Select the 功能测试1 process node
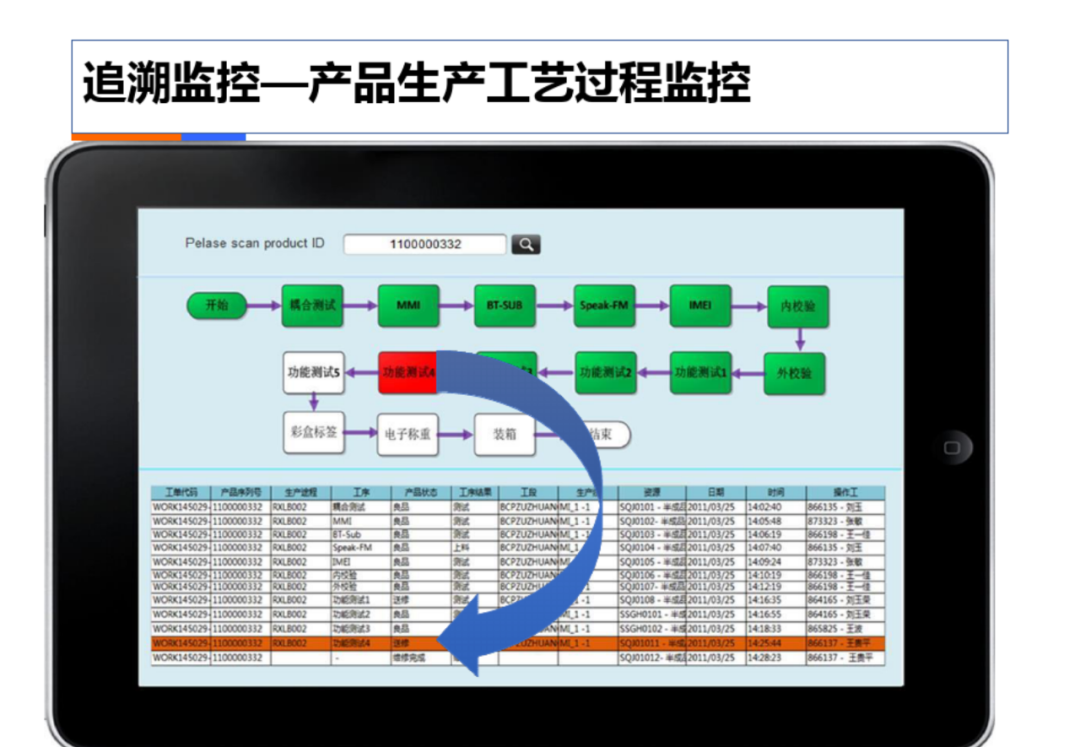The image size is (1080, 747). coord(700,372)
